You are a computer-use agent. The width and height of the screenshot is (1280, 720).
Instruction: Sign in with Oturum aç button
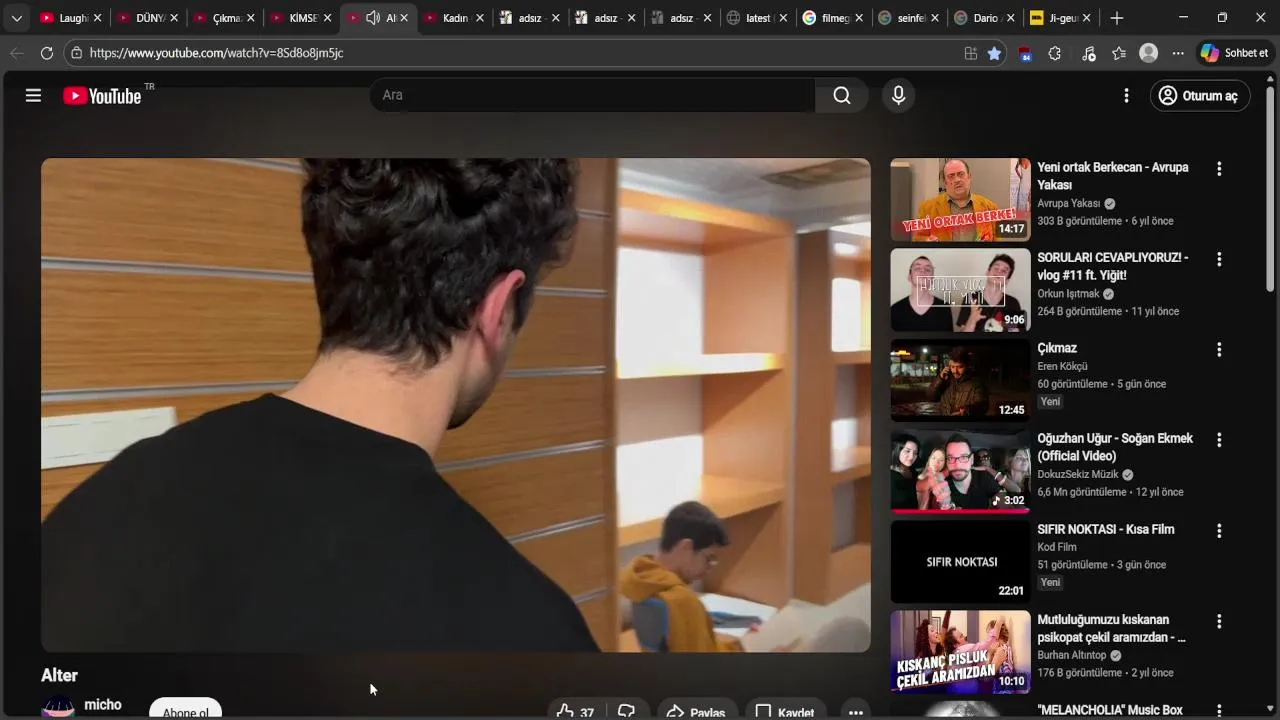1199,95
